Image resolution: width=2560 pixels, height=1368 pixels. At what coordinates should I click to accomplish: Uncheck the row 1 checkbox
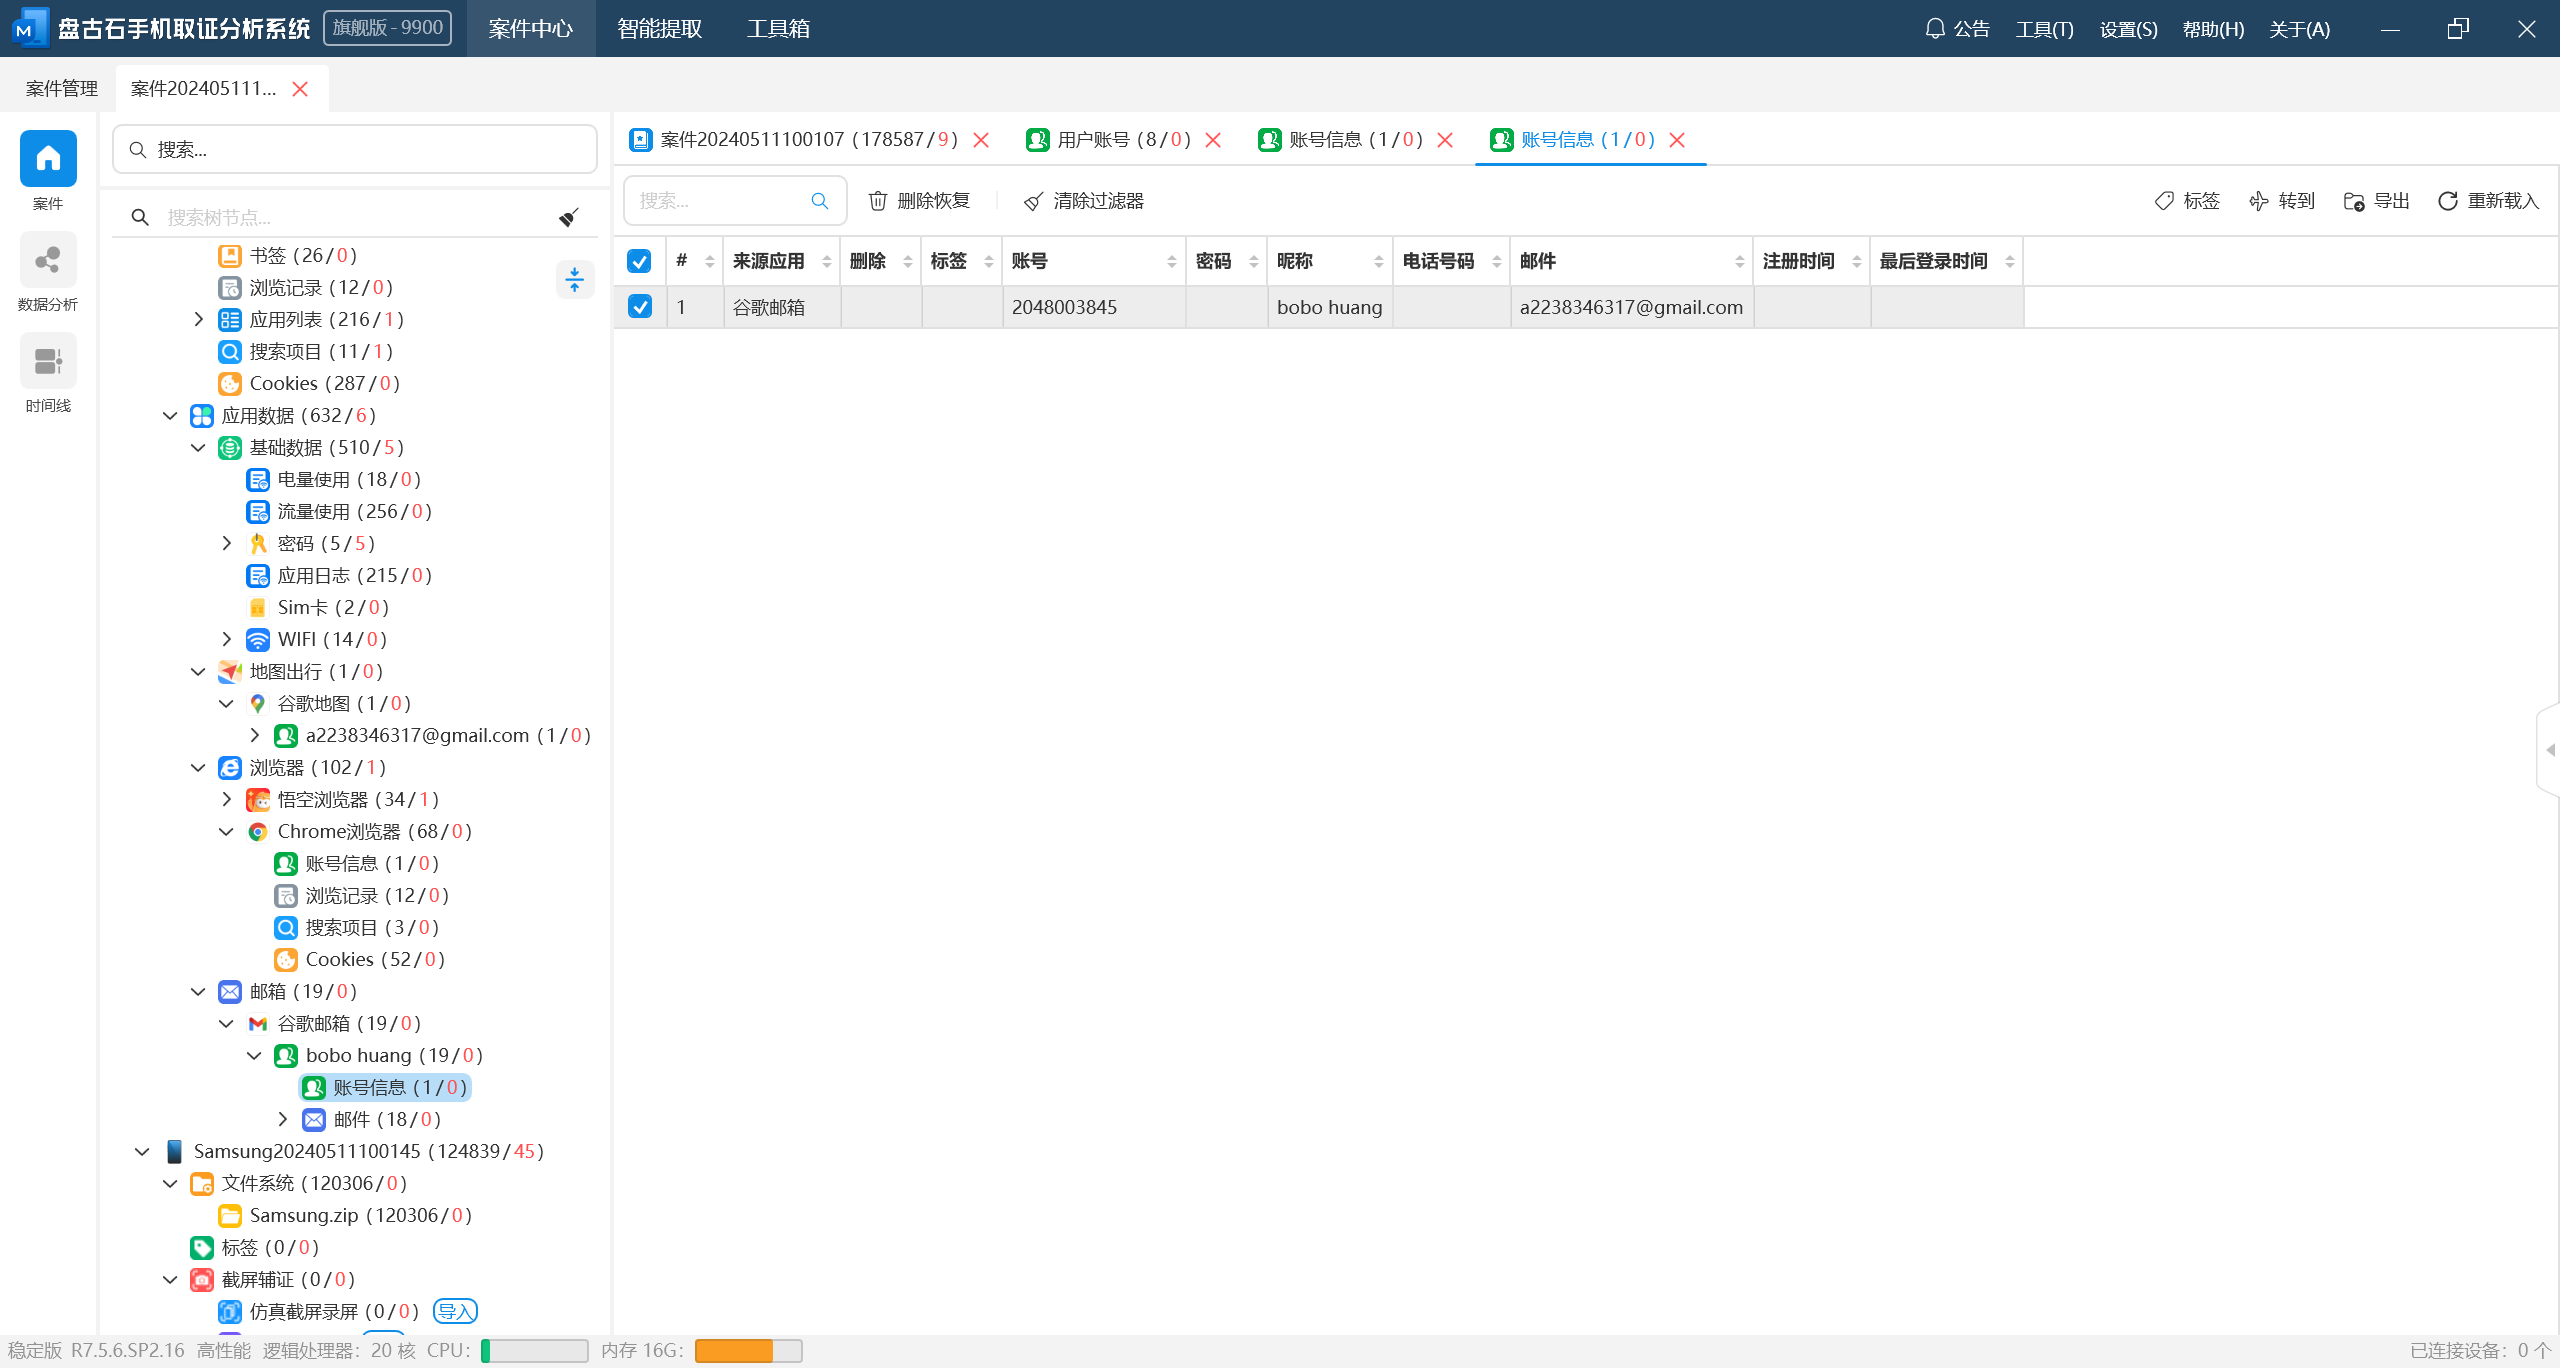pos(639,307)
